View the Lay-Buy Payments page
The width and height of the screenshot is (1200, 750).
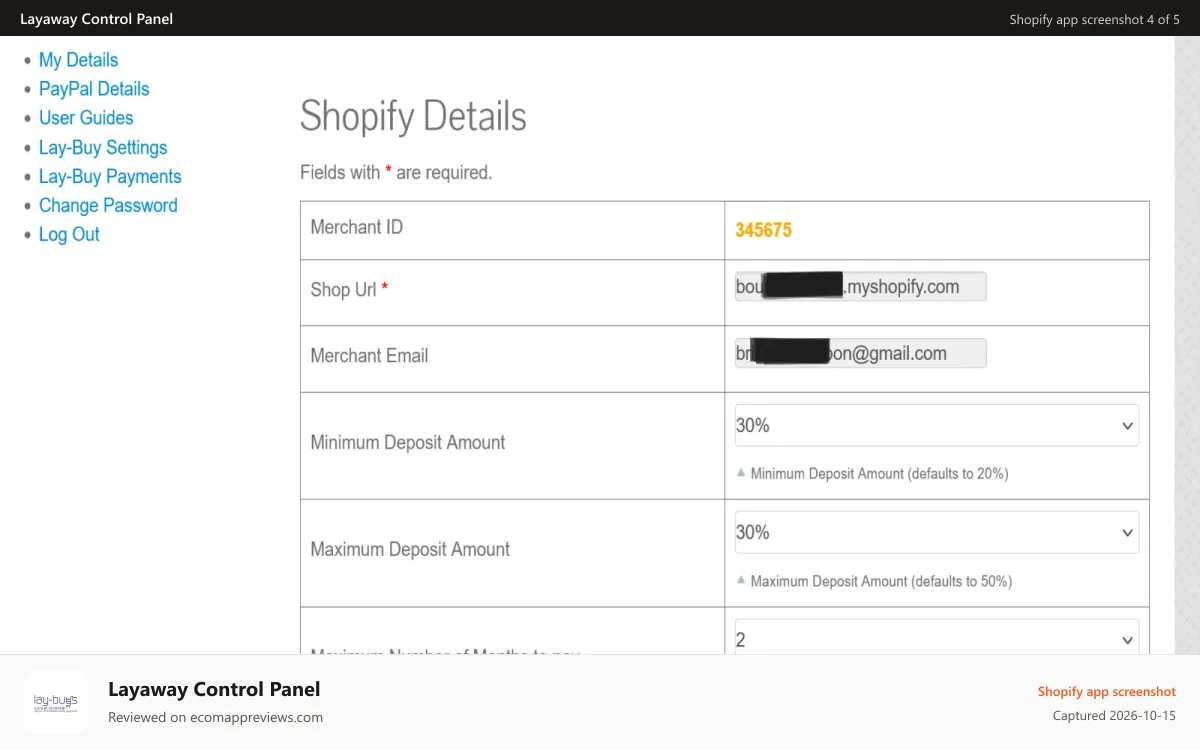pos(110,176)
